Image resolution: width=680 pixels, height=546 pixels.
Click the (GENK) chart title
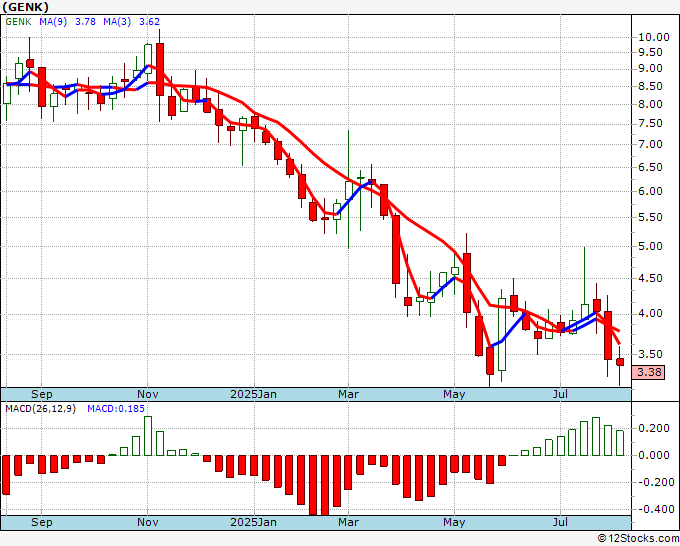coord(25,7)
